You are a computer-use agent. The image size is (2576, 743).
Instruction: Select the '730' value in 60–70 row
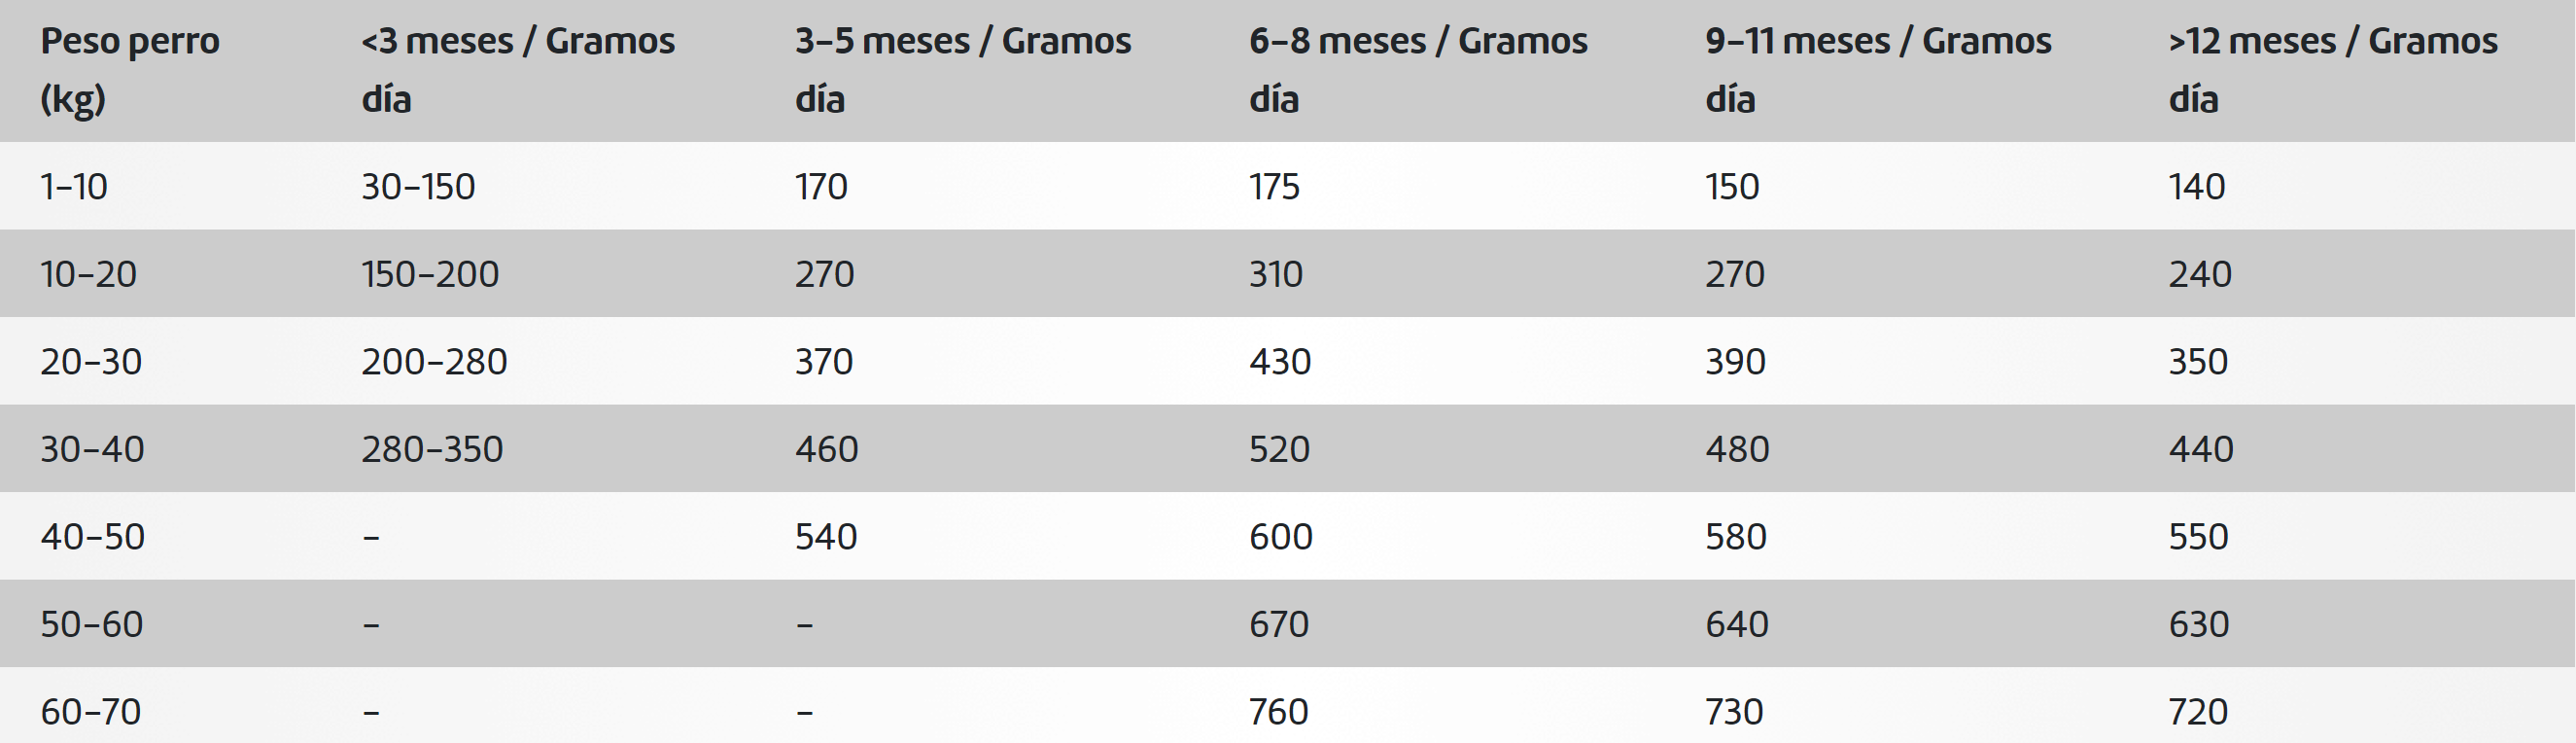coord(1735,712)
